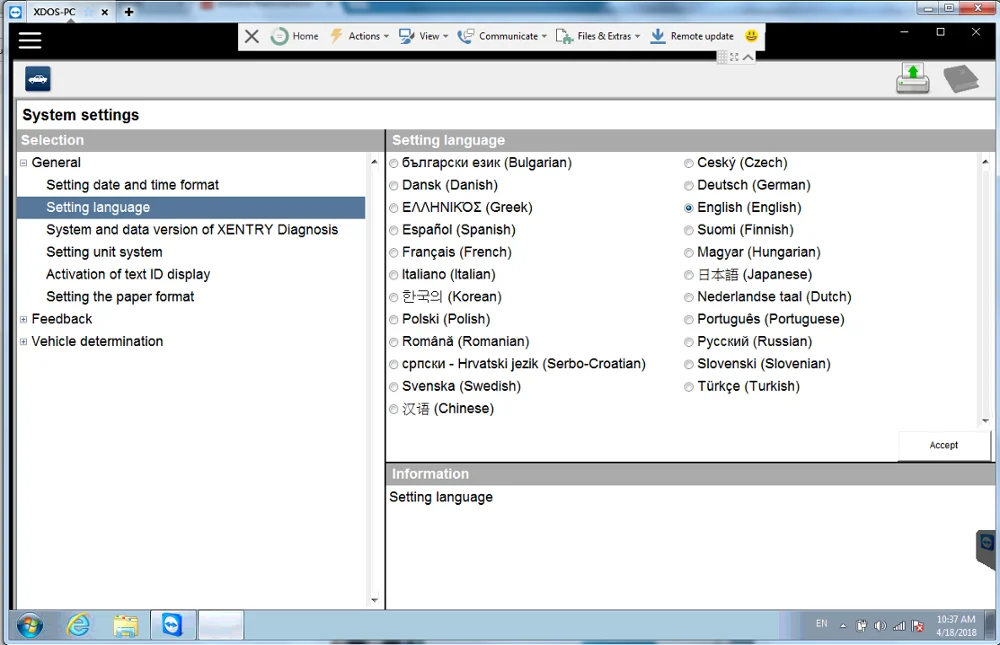Open the Actions dropdown menu

pyautogui.click(x=359, y=36)
